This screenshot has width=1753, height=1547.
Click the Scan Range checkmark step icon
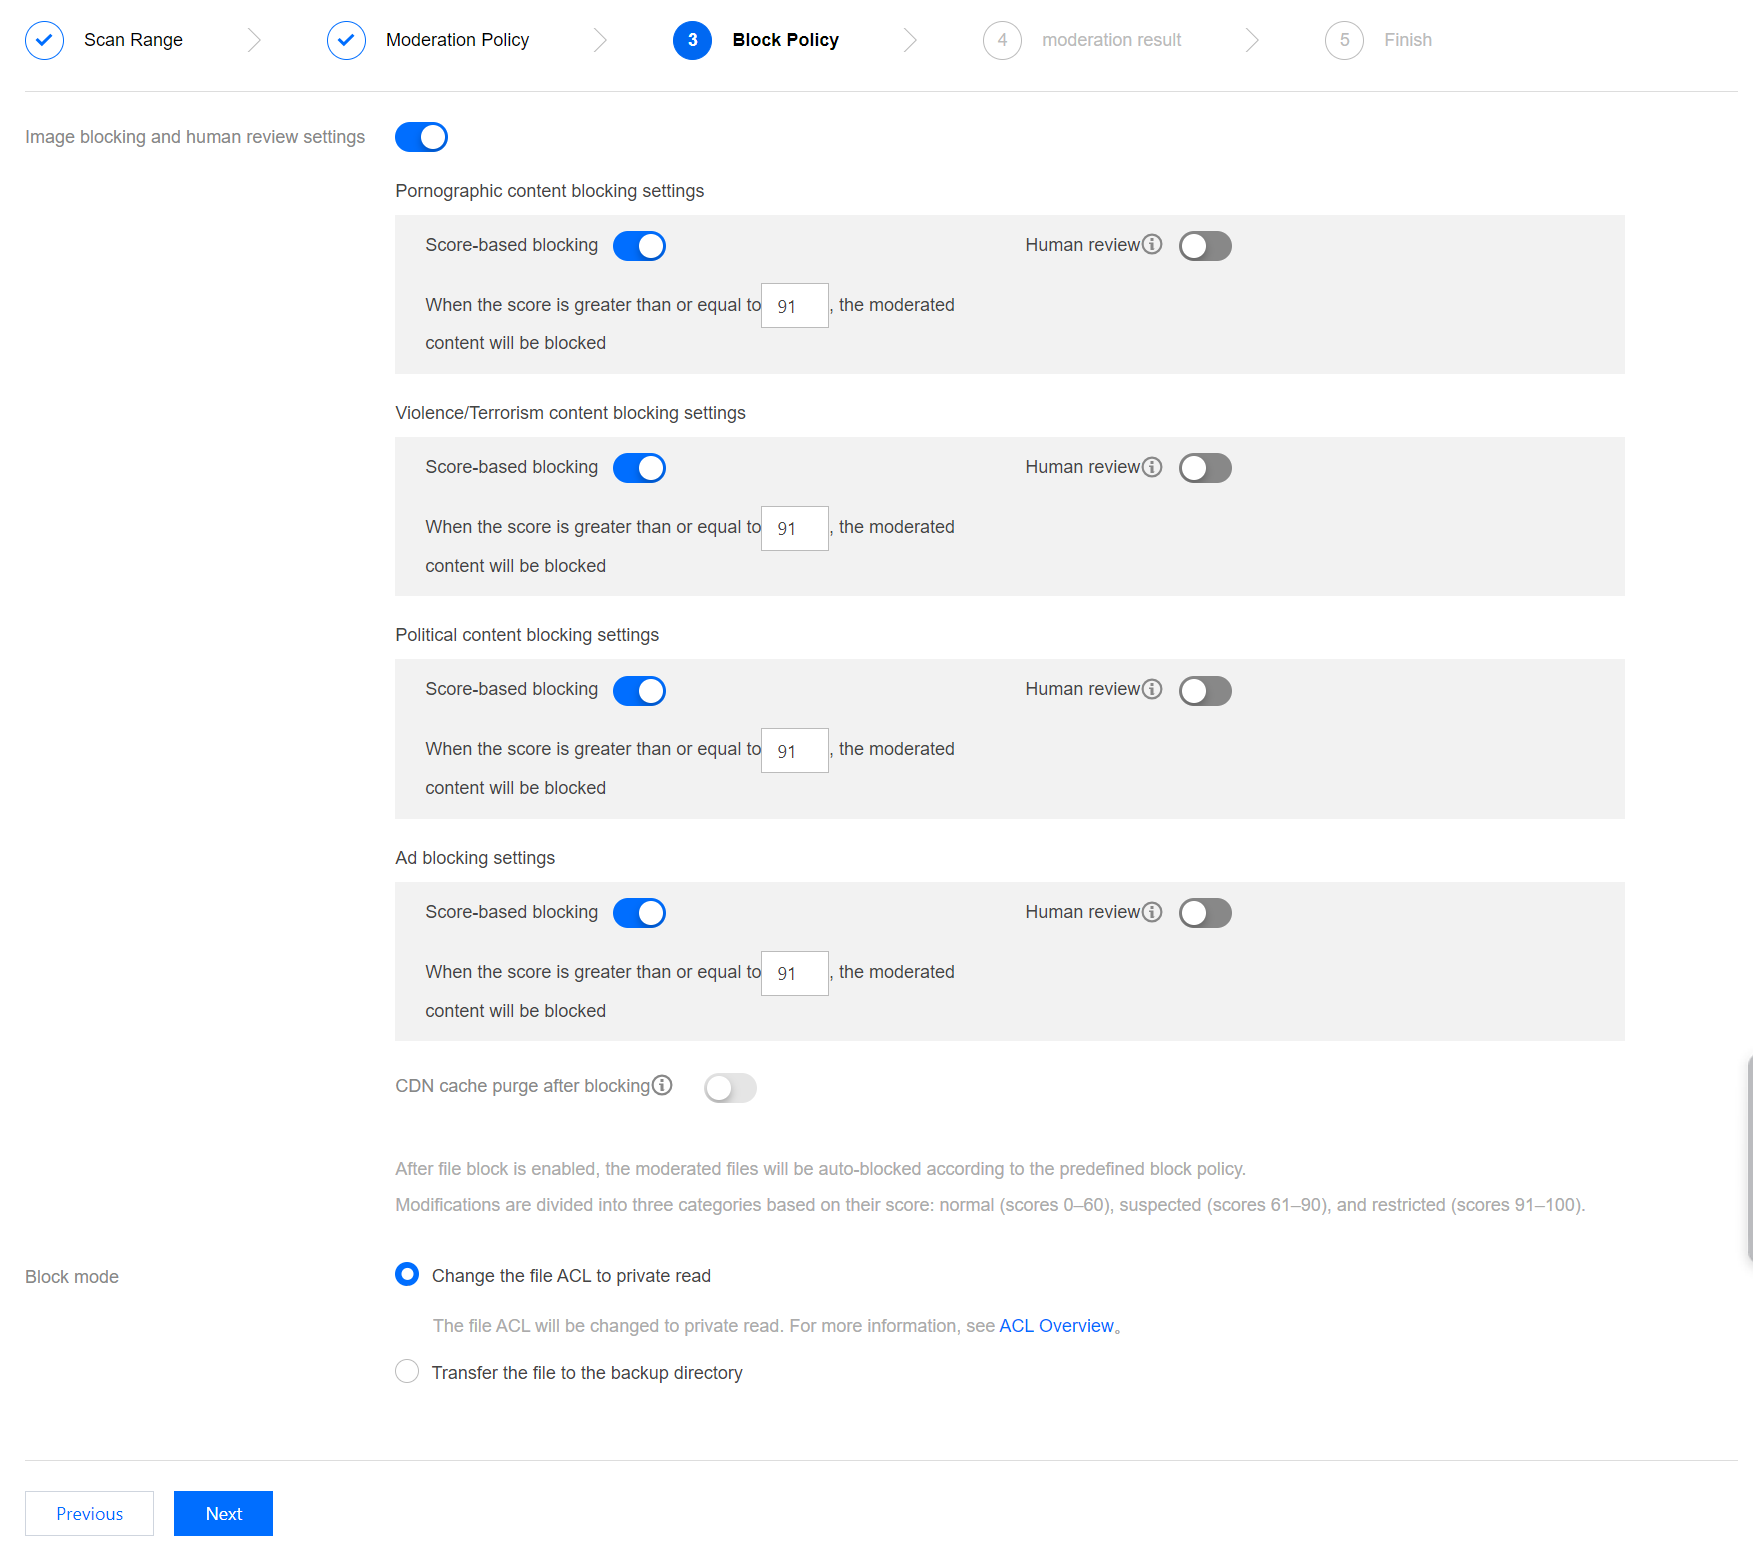(x=44, y=40)
